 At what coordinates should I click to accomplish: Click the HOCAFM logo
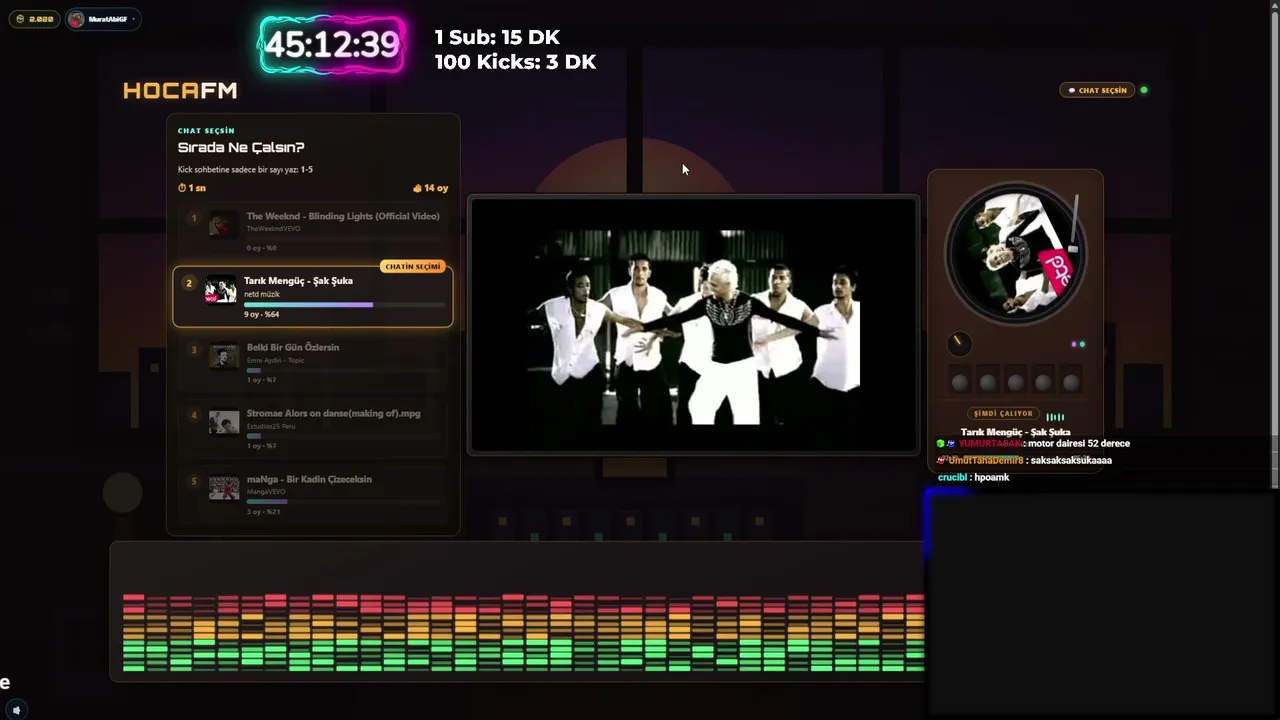[x=180, y=91]
